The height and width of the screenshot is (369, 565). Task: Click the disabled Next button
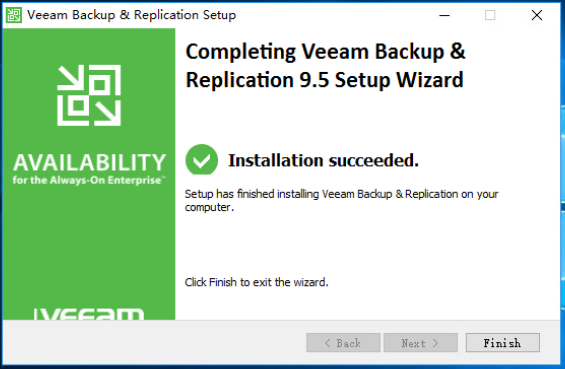421,342
